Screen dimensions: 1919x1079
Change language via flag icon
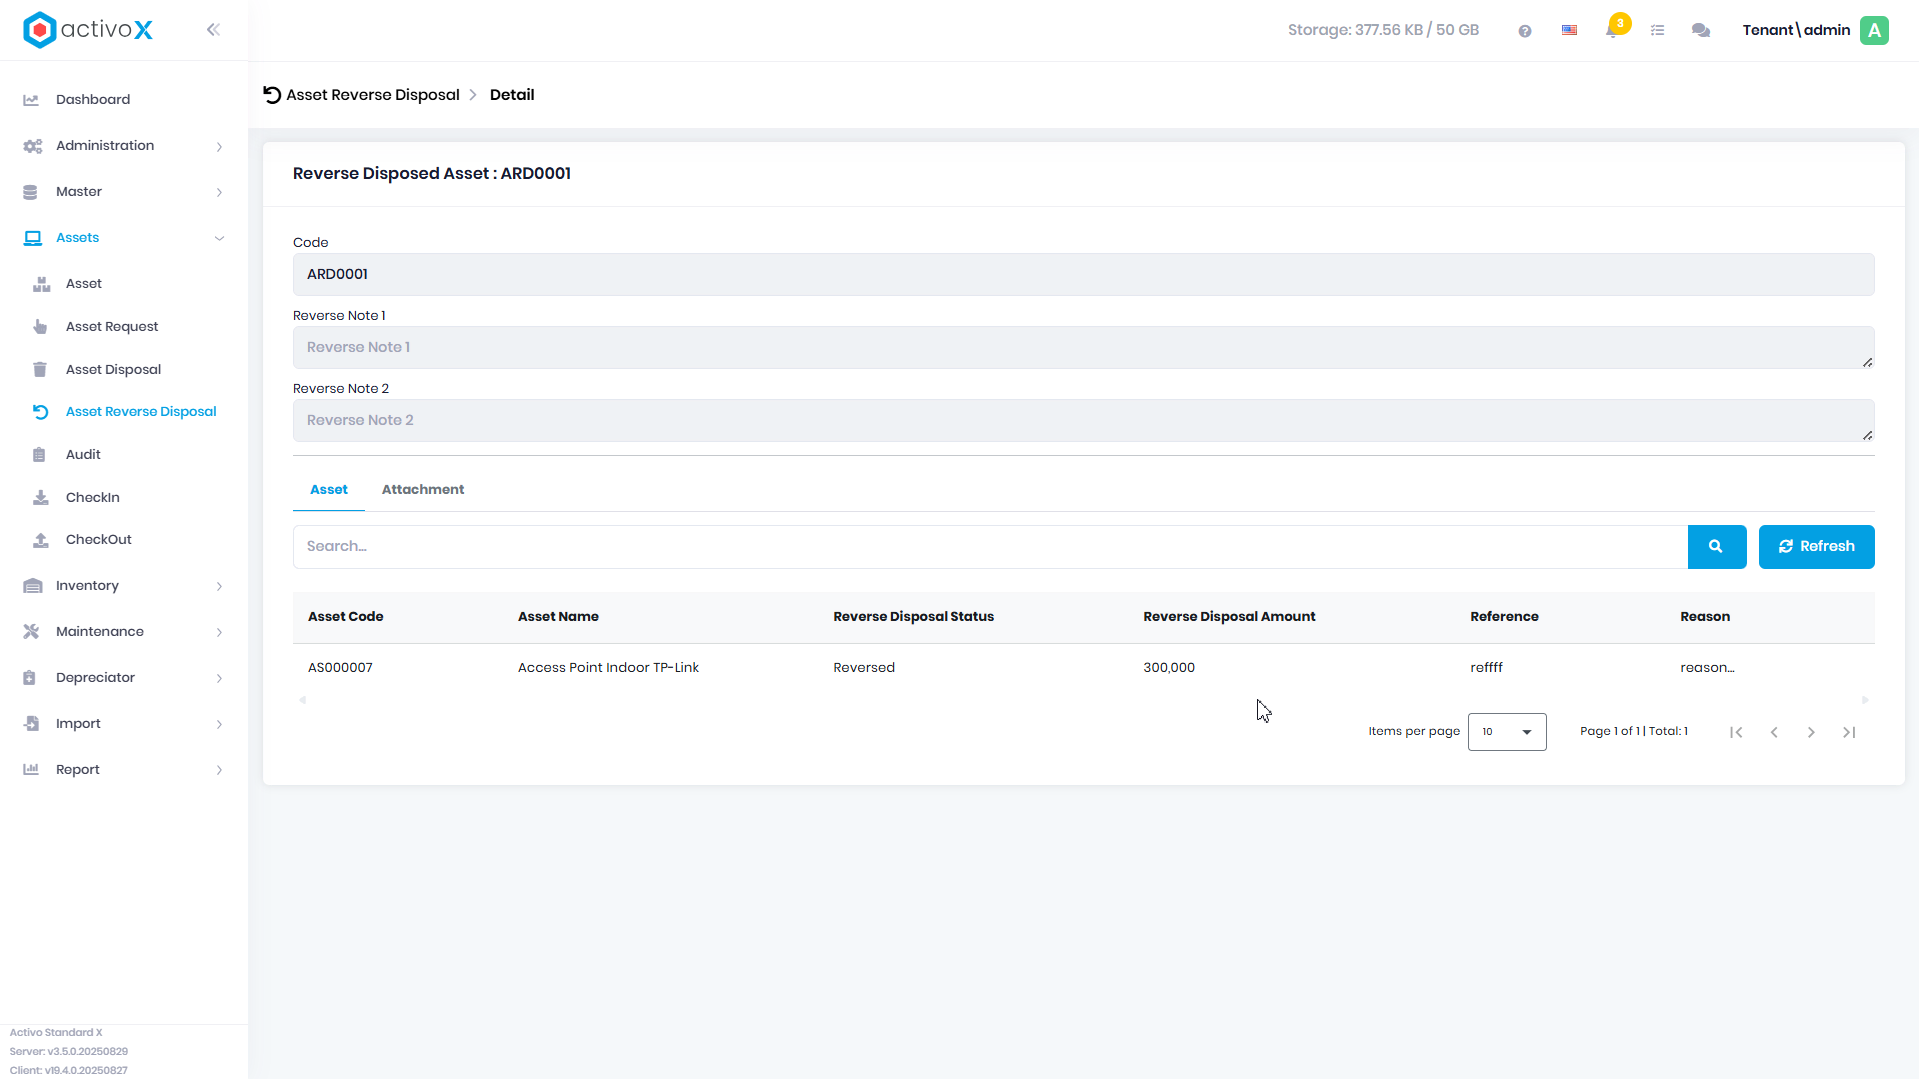tap(1569, 31)
